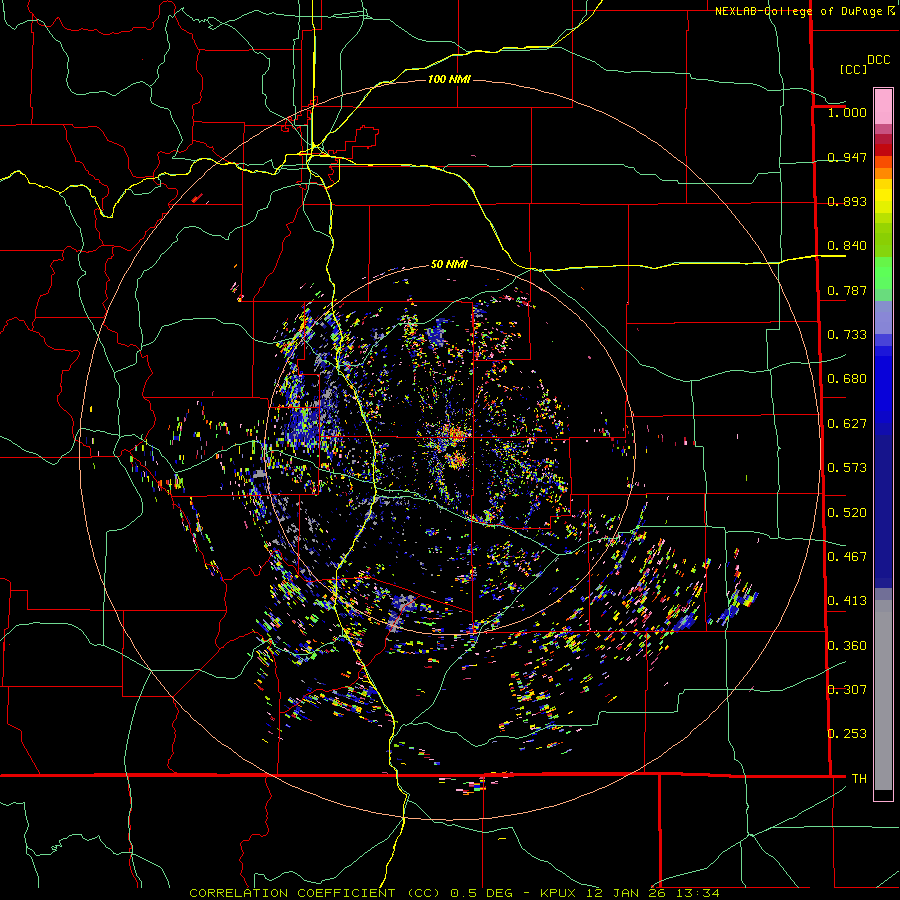The image size is (900, 900).
Task: Click the light green segment of the color bar
Action: [x=883, y=273]
